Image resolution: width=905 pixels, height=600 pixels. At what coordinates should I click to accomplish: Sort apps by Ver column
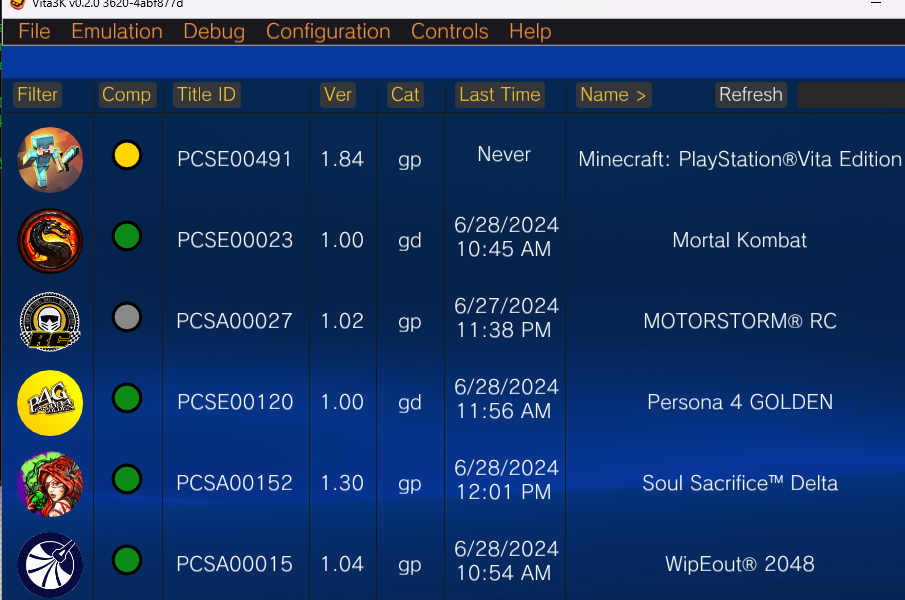338,95
